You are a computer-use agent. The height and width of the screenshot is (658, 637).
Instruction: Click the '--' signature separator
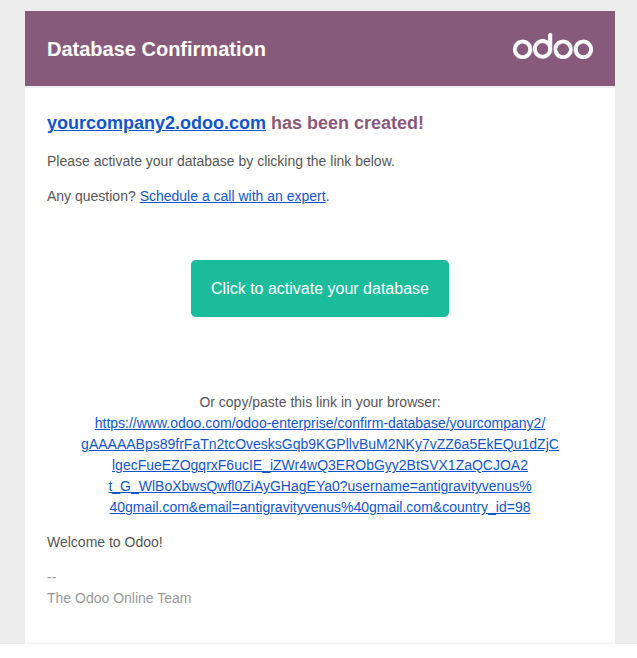tap(52, 577)
